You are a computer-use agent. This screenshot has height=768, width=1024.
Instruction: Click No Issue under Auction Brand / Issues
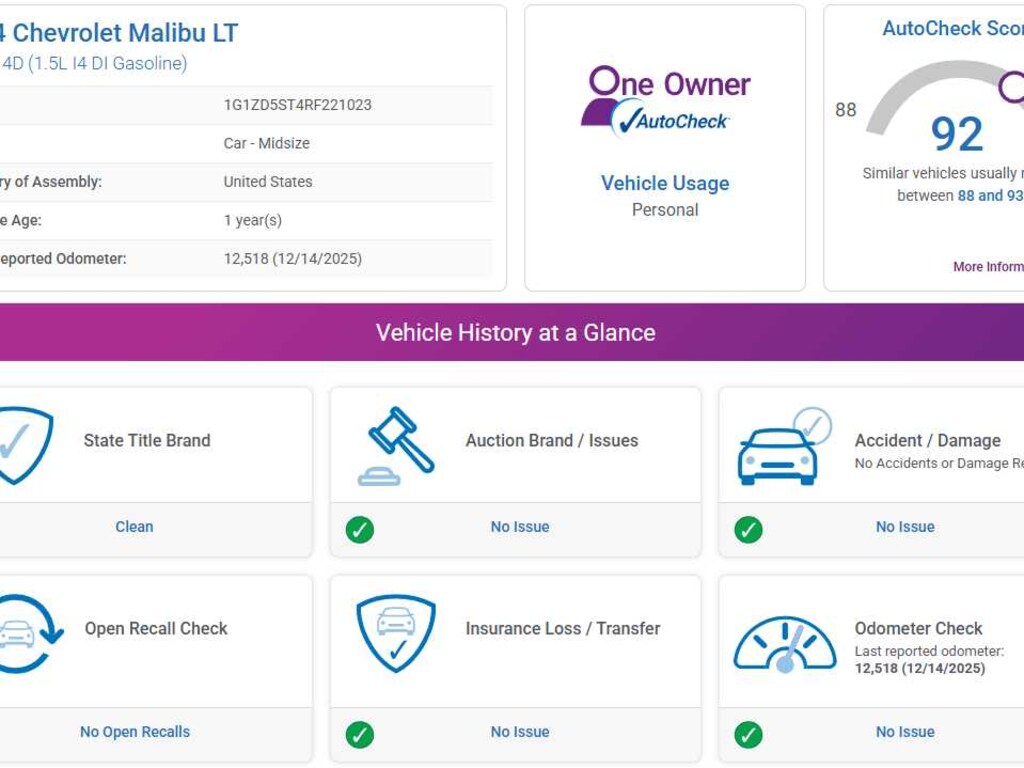pos(520,527)
